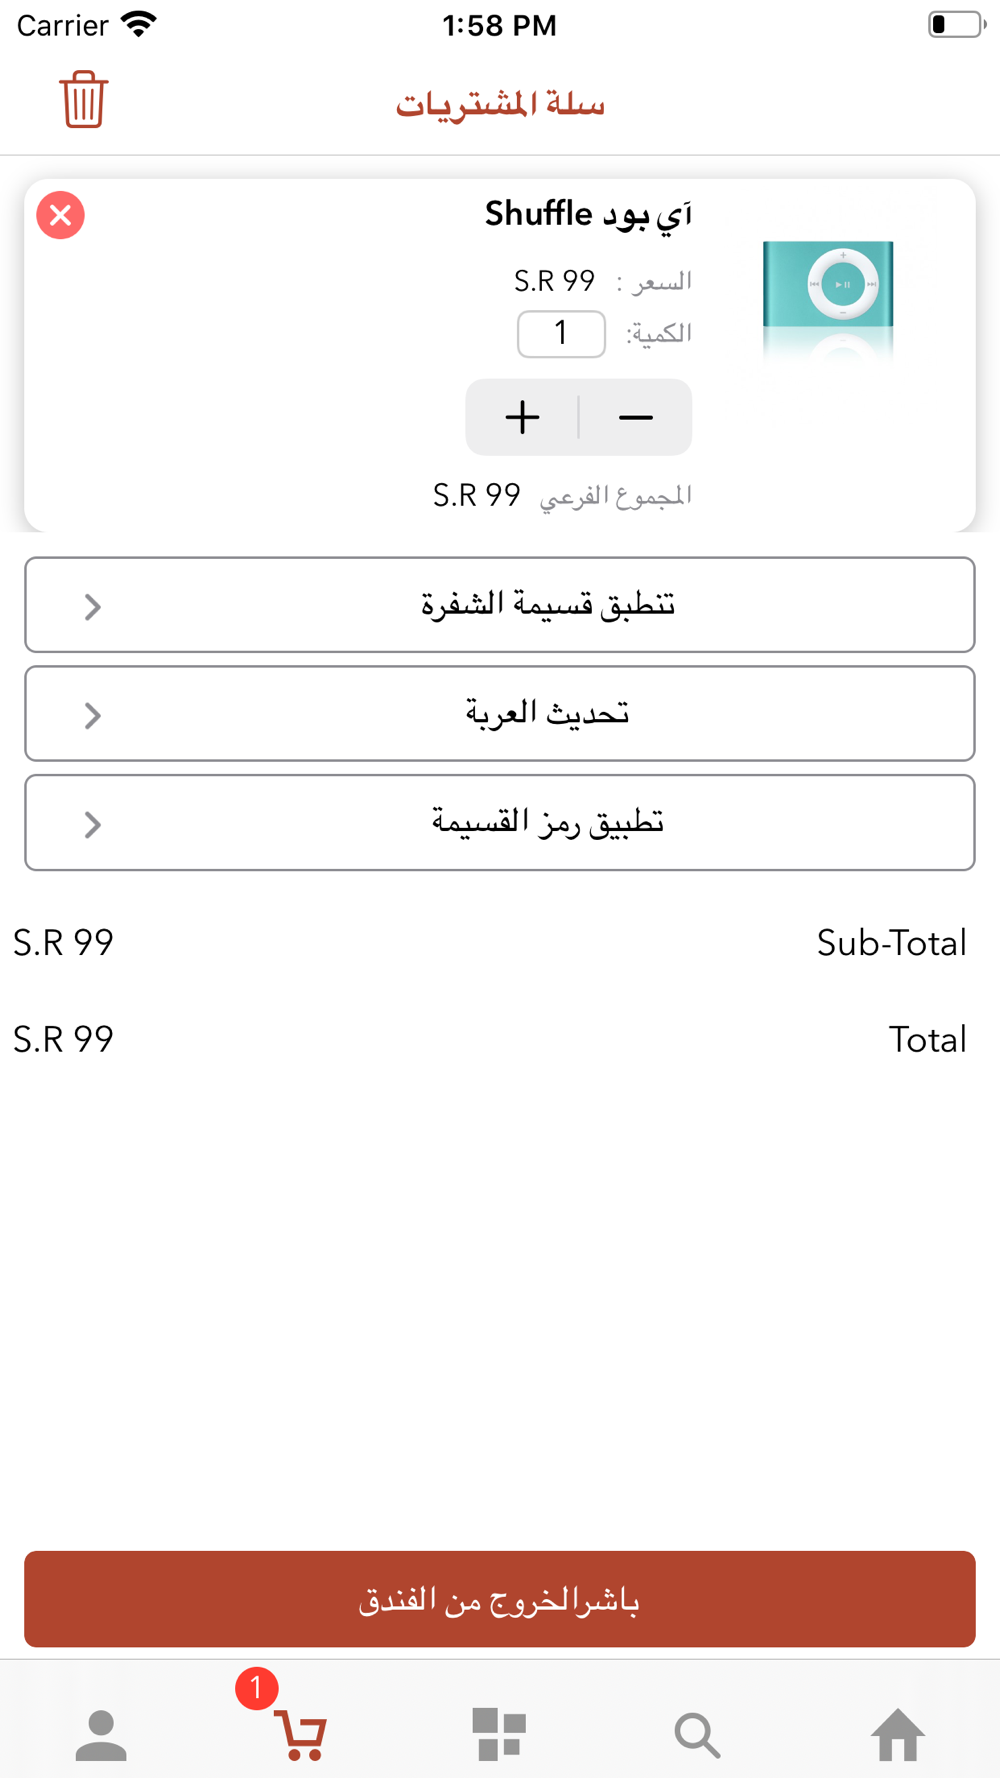Increase quantity with the plus button

click(522, 417)
